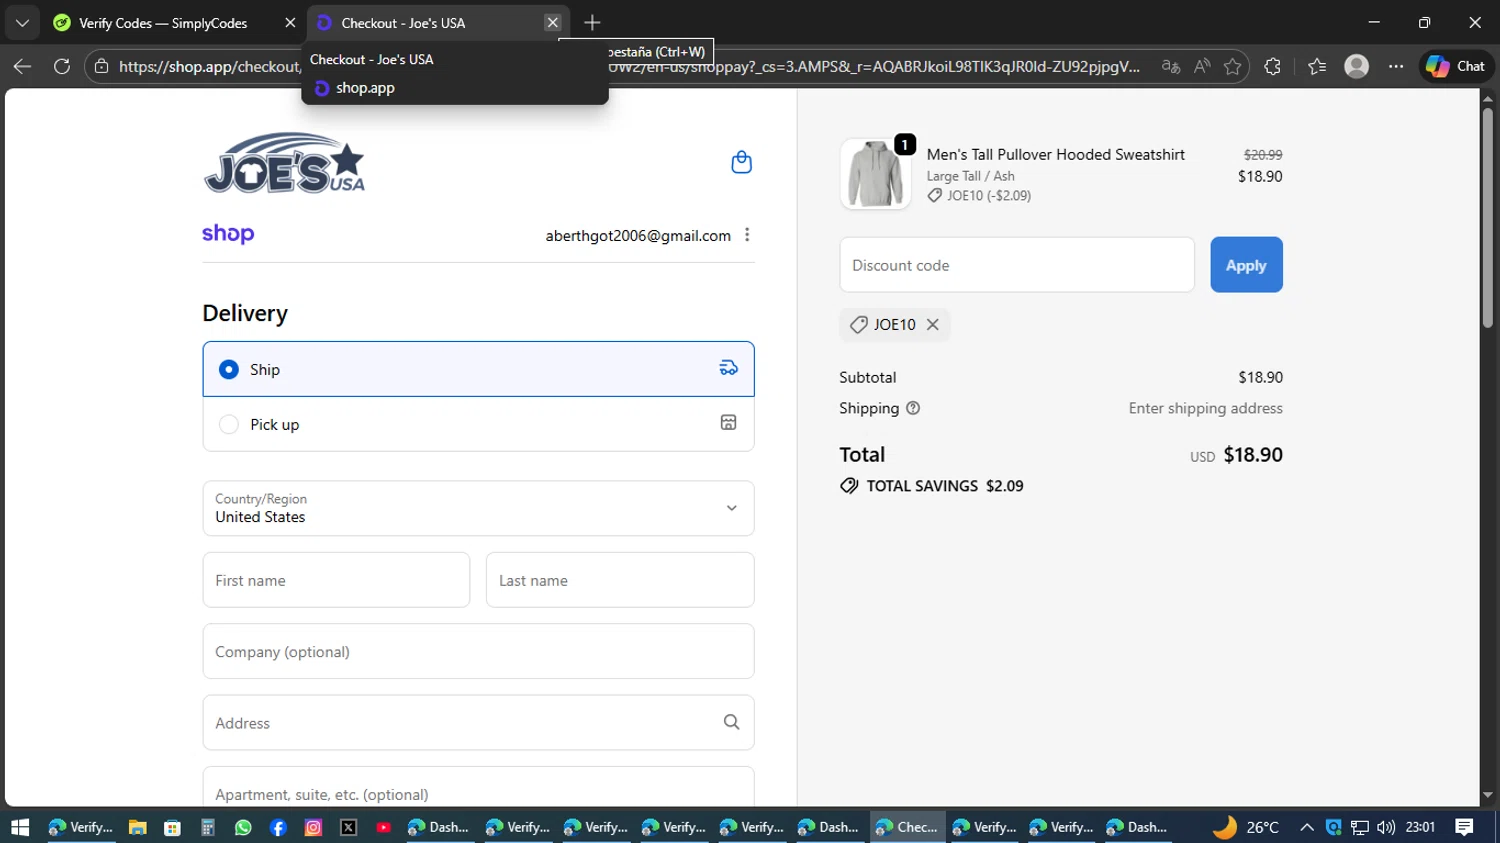This screenshot has height=843, width=1500.
Task: Click into the Company (optional) field
Action: pyautogui.click(x=478, y=651)
